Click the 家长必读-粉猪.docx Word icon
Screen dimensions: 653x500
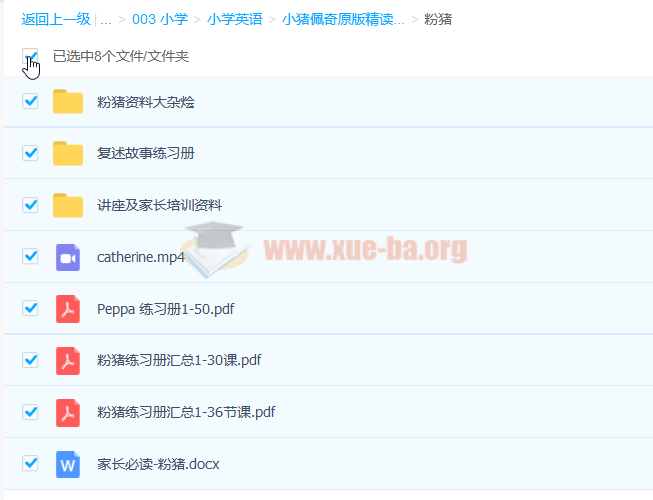(68, 464)
